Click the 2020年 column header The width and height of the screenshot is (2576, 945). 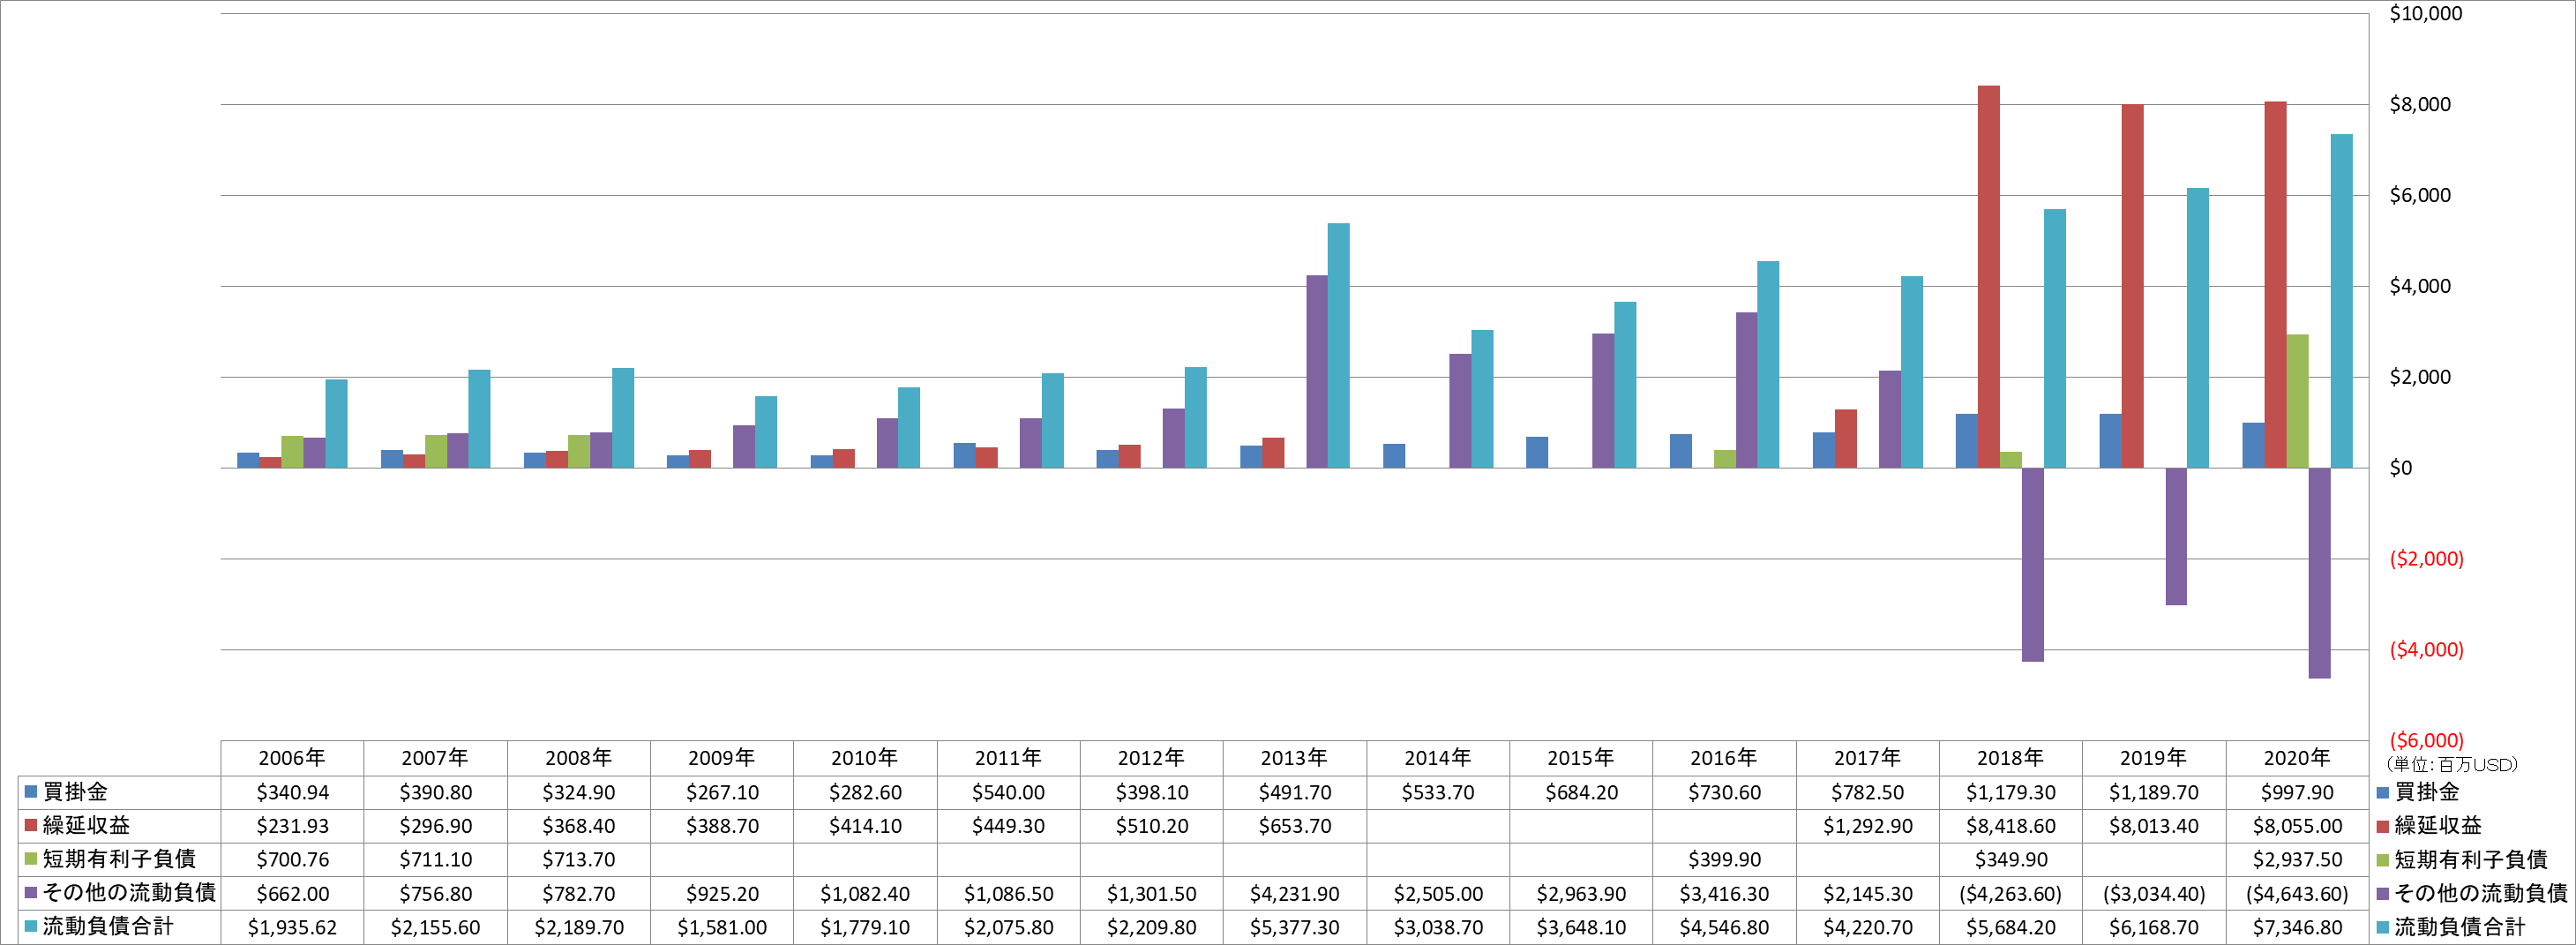coord(2297,758)
